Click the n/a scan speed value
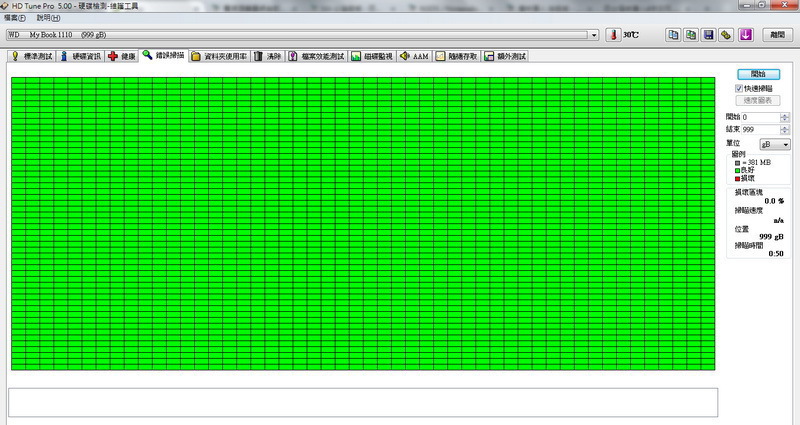 pos(779,220)
